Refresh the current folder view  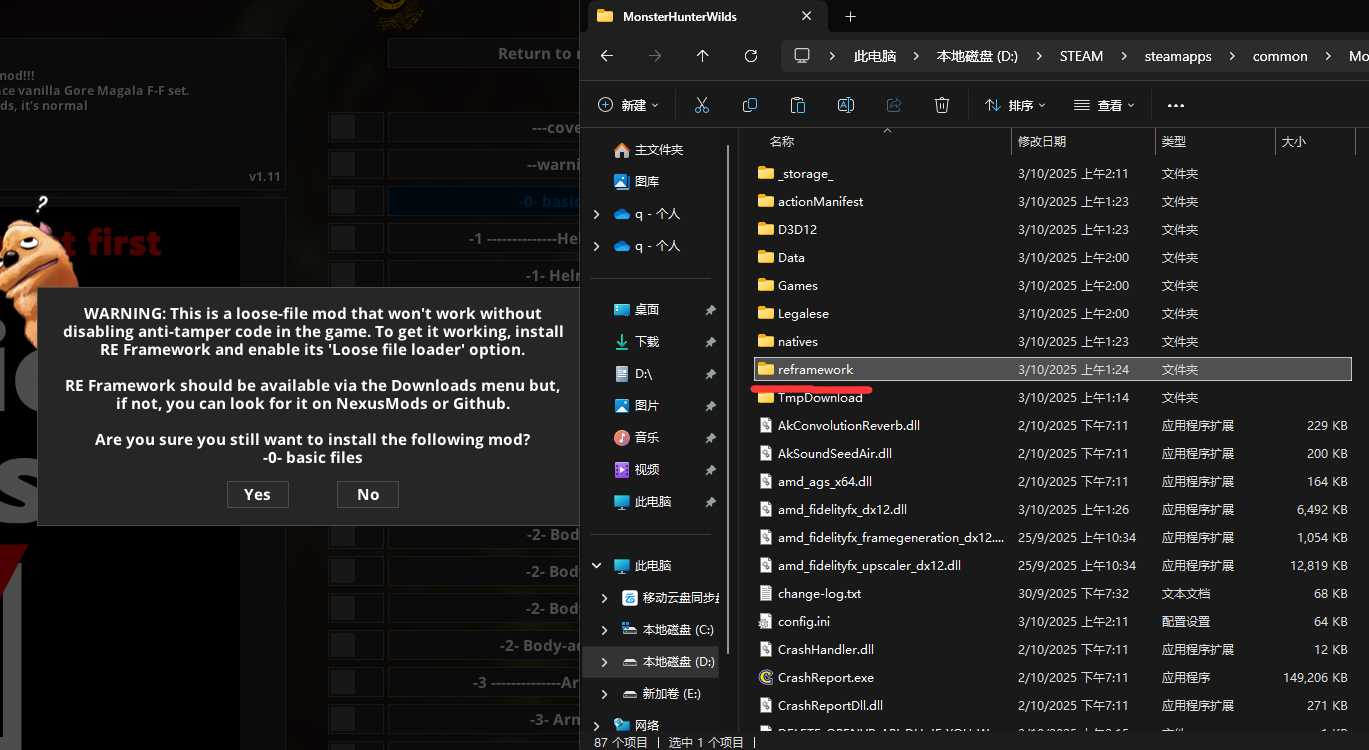click(x=751, y=56)
